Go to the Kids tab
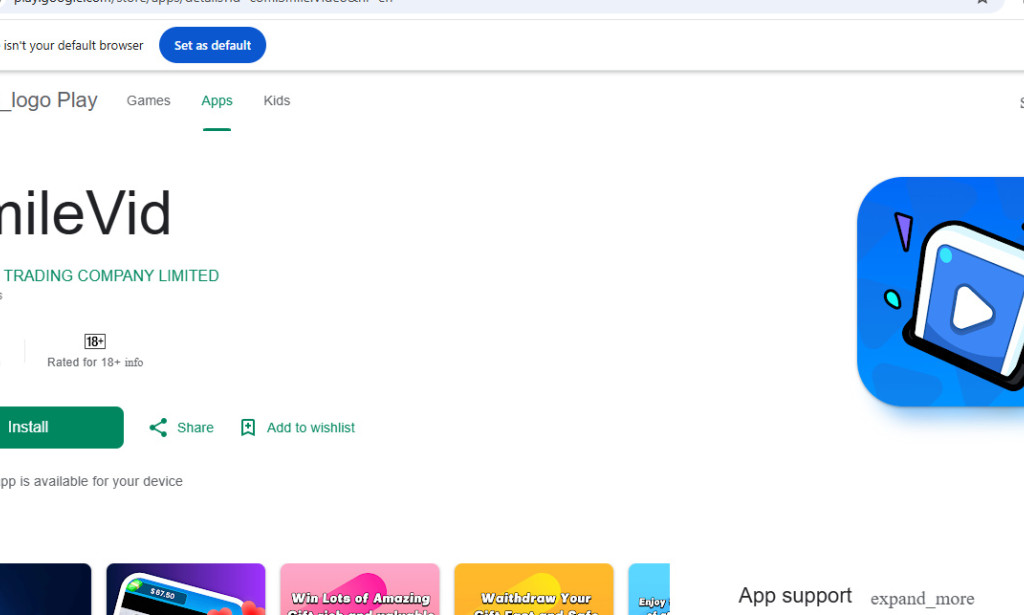 point(277,101)
